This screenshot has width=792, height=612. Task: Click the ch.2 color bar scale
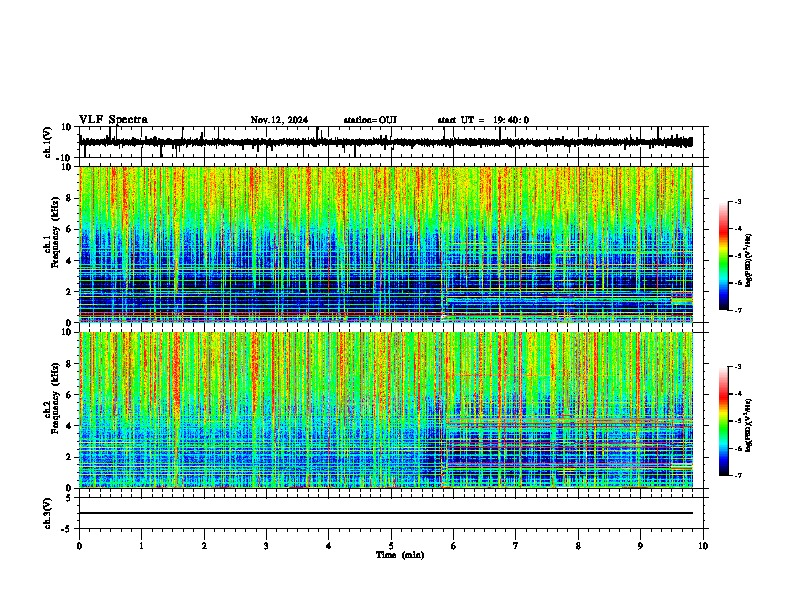click(724, 421)
